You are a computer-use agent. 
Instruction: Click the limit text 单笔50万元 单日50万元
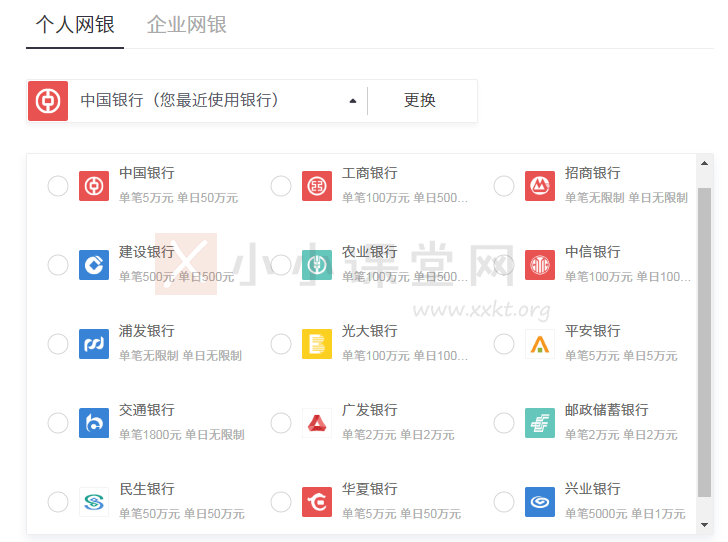pyautogui.click(x=182, y=514)
